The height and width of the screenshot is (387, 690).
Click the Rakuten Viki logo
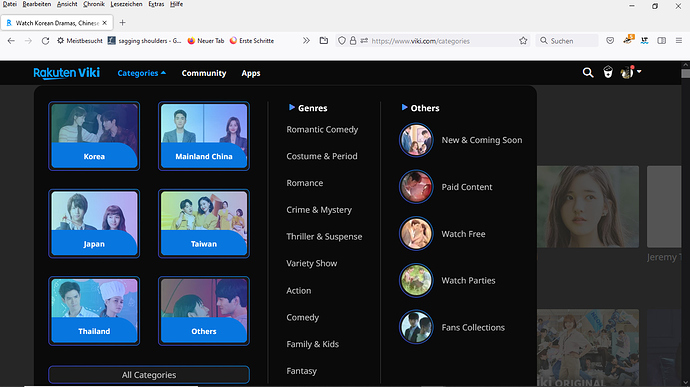pos(66,73)
